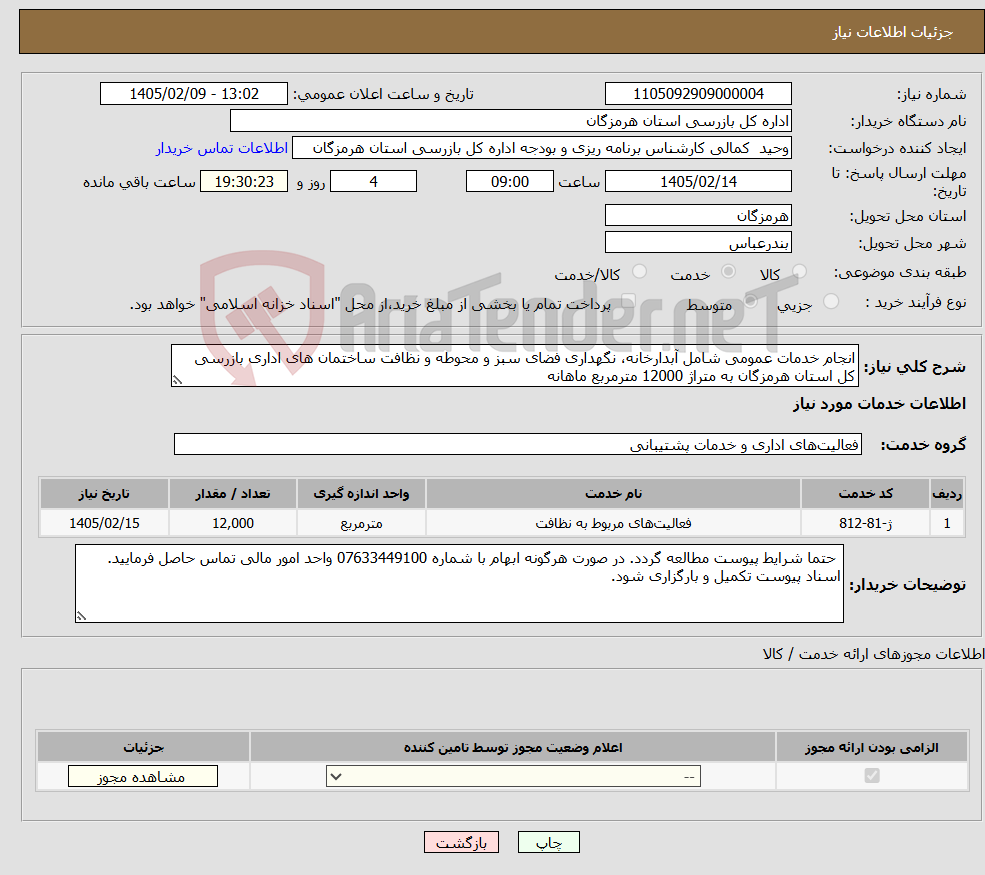Image resolution: width=985 pixels, height=875 pixels.
Task: Select the متوسط purchase type radio
Action: pyautogui.click(x=750, y=302)
